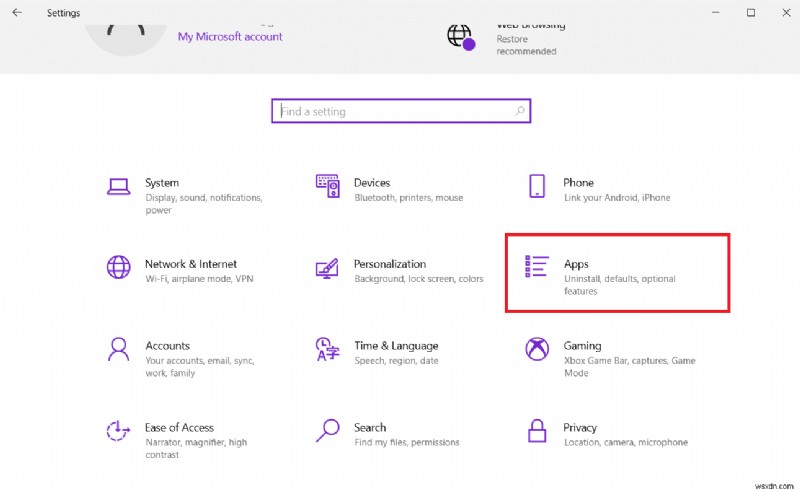Open the Gaming settings label
Screen dimensions: 800x492
(x=582, y=346)
